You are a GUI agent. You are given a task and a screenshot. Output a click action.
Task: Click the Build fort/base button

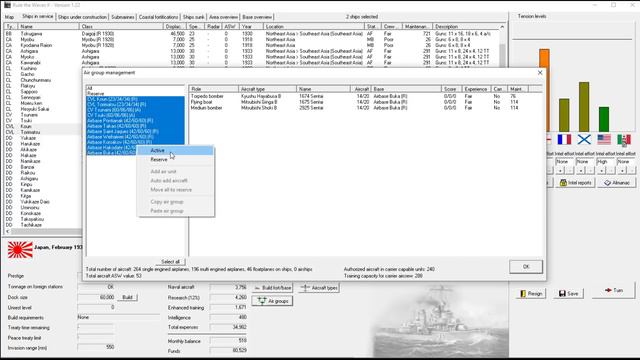(272, 288)
